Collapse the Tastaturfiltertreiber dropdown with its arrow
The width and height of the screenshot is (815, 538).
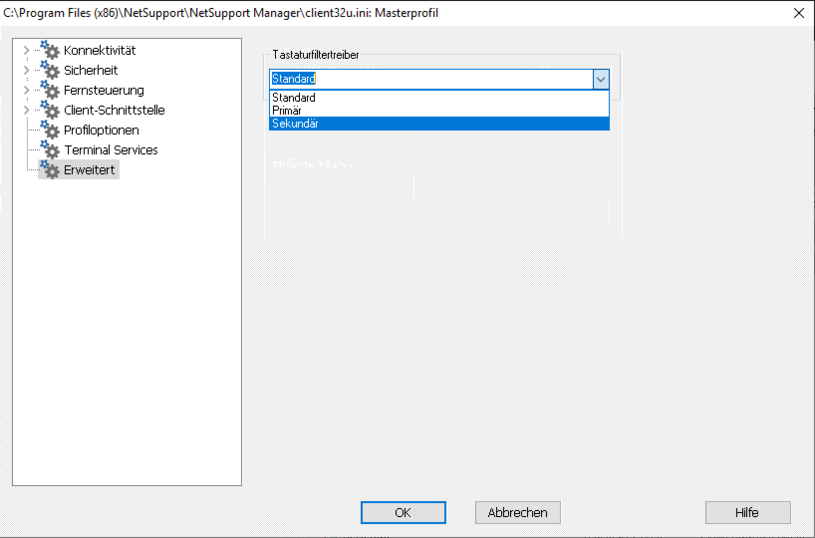tap(600, 79)
